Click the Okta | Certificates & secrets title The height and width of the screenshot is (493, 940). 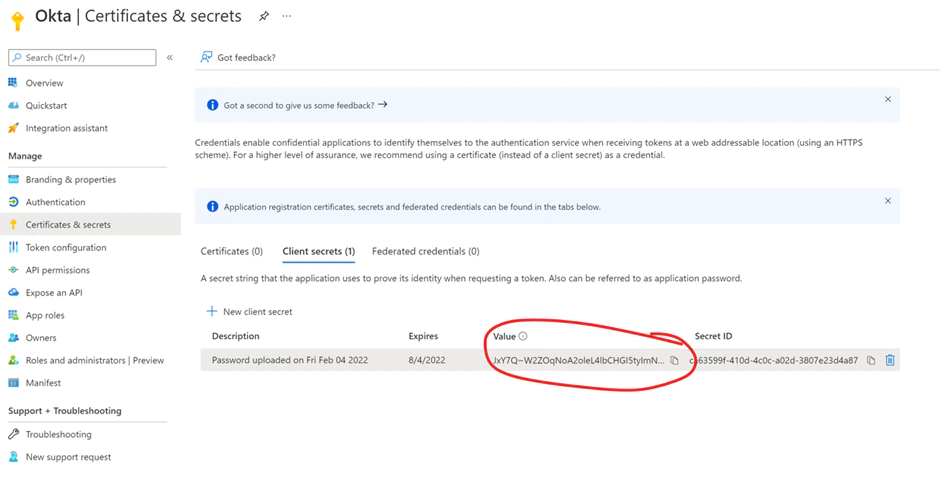(138, 16)
